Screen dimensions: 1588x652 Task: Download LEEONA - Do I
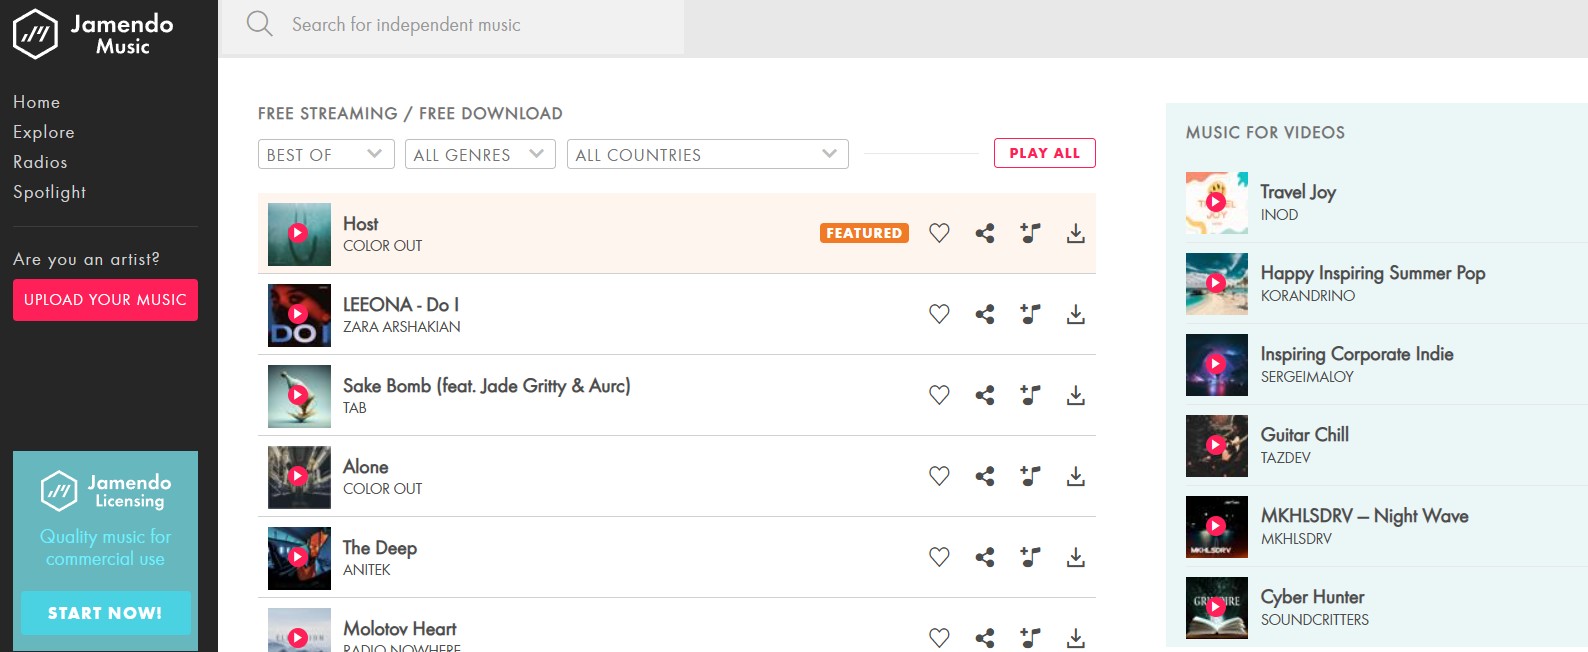coord(1076,314)
